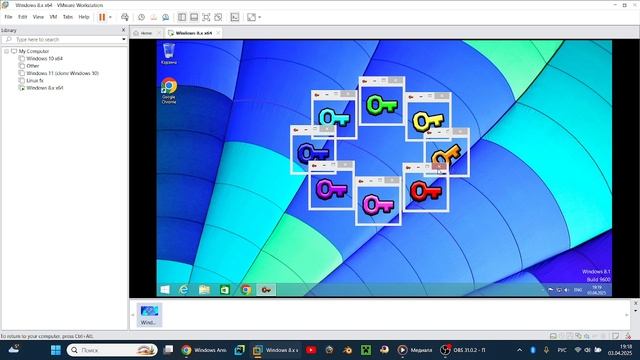Open the Recycle Bin on guest desktop

click(169, 54)
